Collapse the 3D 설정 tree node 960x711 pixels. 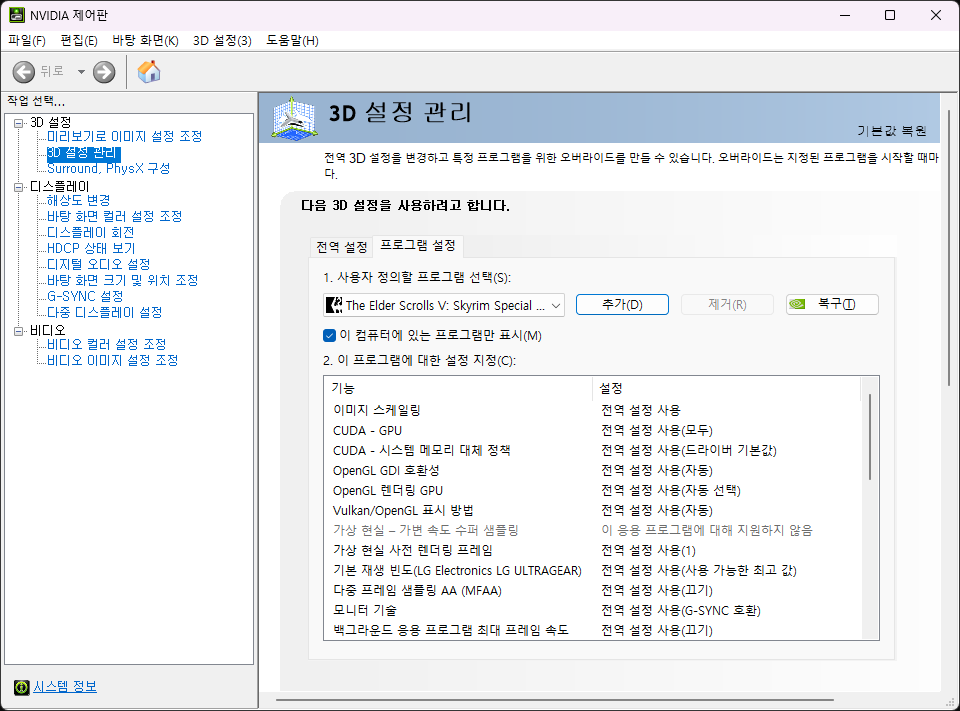(18, 123)
